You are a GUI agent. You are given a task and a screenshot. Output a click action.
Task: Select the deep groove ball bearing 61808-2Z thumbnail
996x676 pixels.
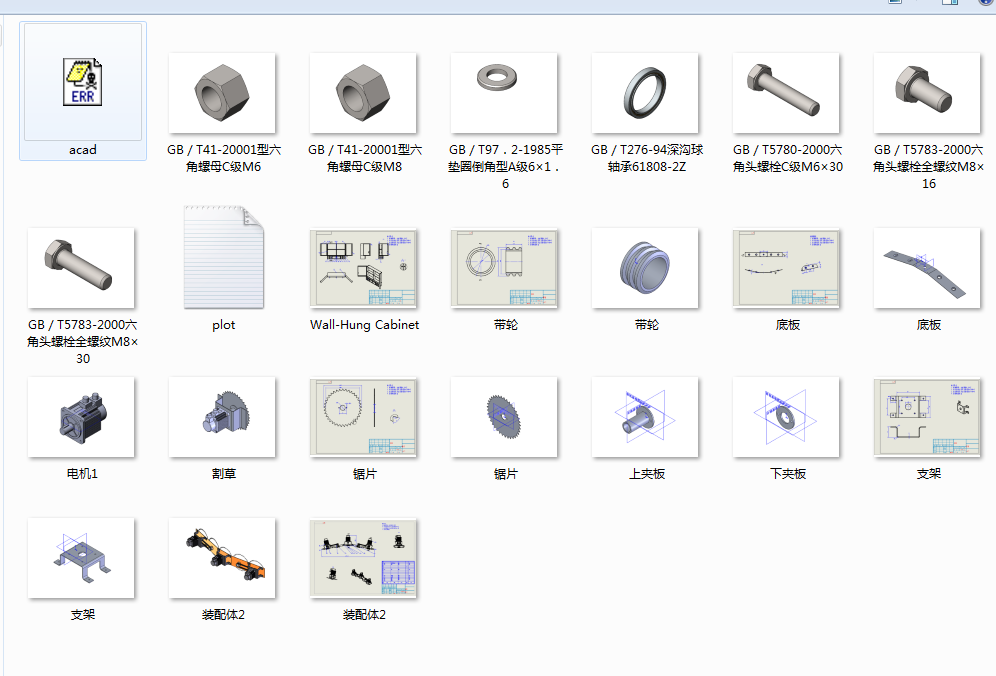coord(645,93)
